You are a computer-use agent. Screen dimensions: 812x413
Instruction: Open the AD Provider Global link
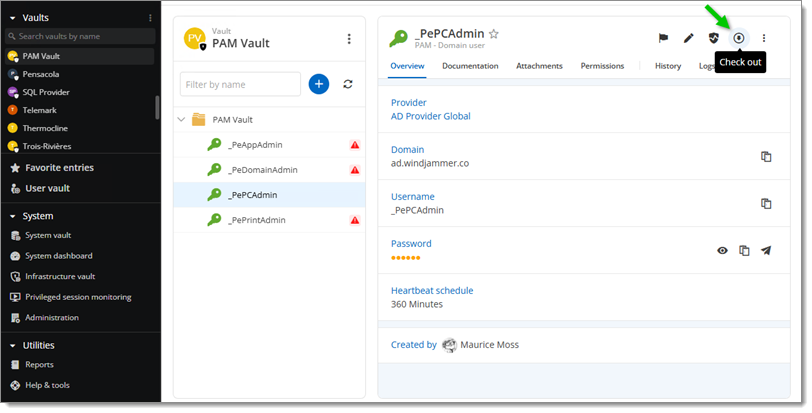coord(430,116)
